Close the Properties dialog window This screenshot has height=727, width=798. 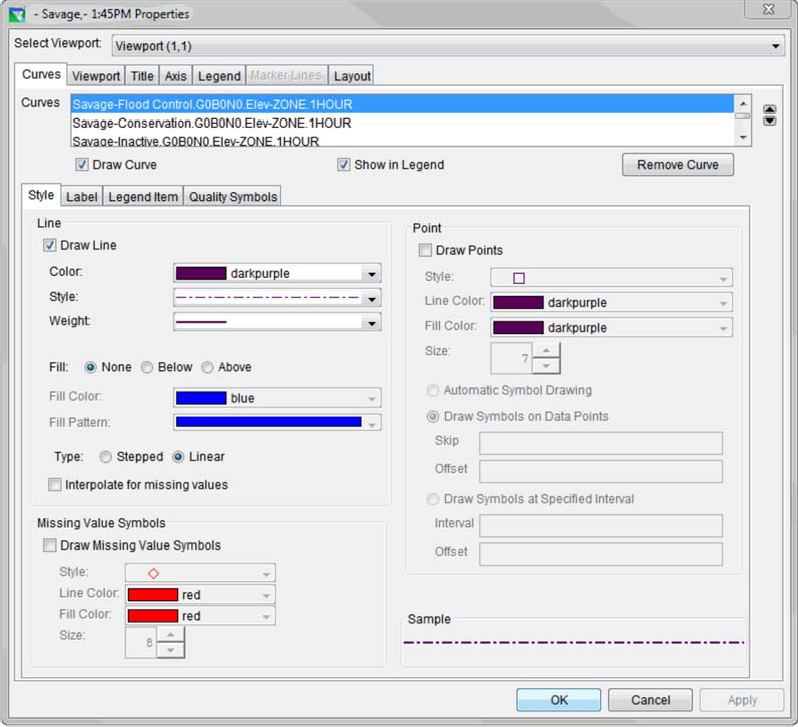(768, 9)
